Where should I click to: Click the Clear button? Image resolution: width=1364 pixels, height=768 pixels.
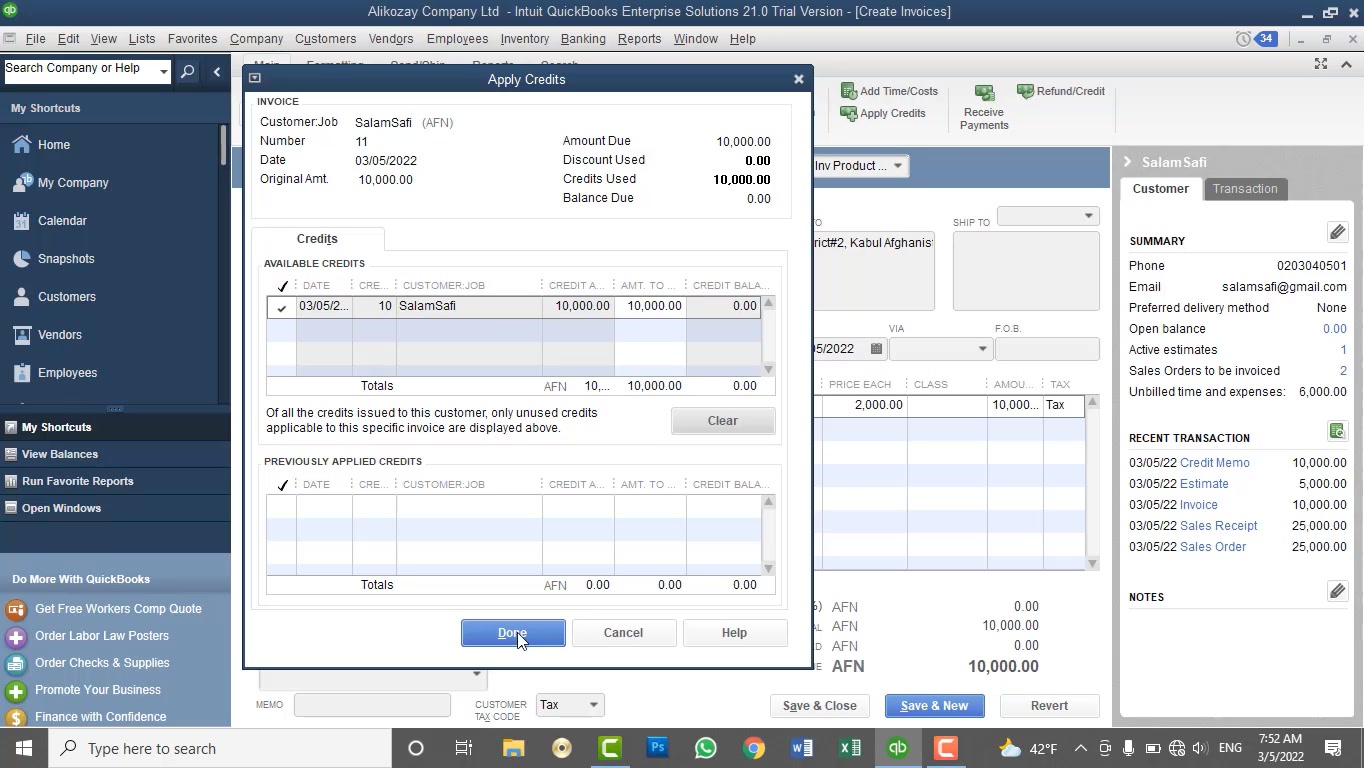click(x=723, y=421)
